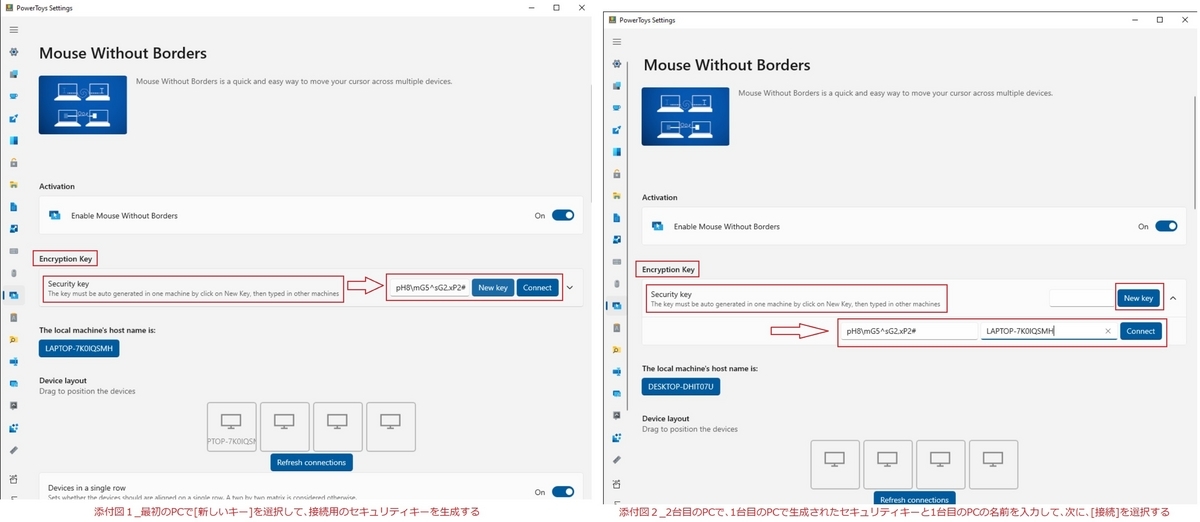Click Refresh connections in right window
1200x522 pixels.
coord(915,499)
